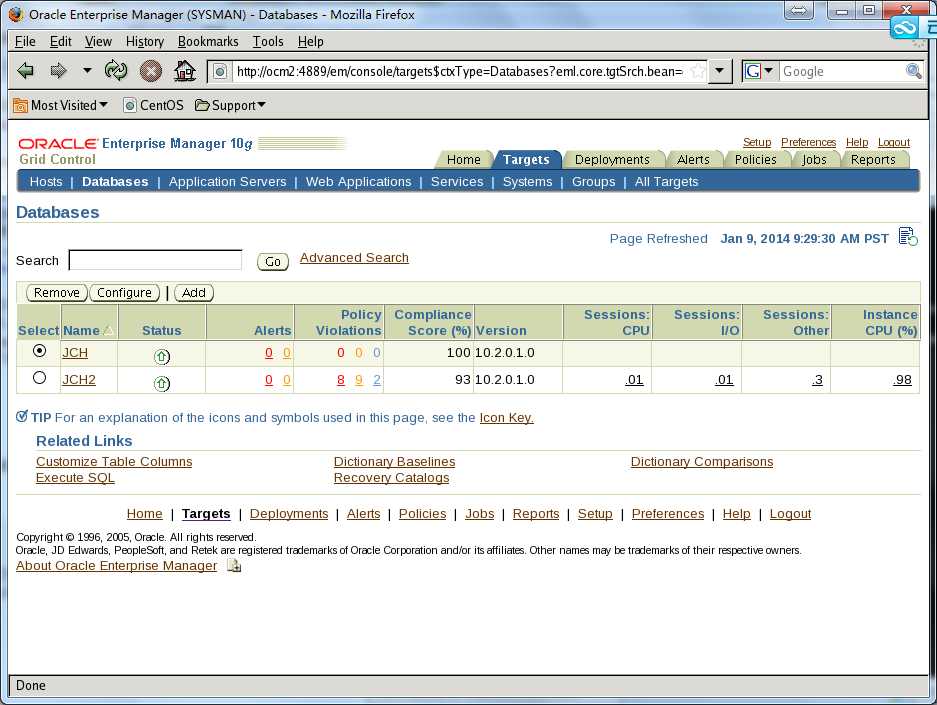Switch to the Jobs tab

(x=814, y=160)
